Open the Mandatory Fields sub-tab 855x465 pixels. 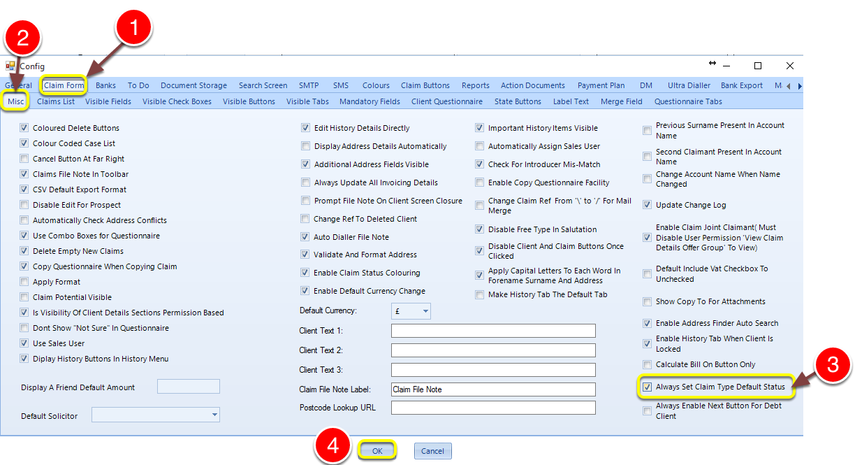pyautogui.click(x=370, y=101)
